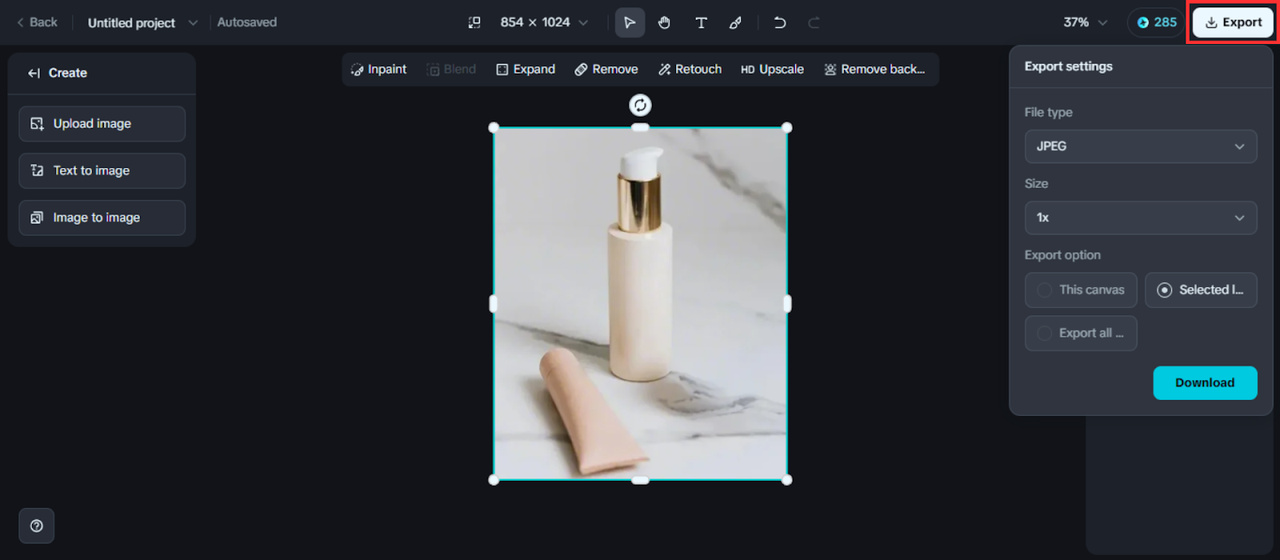Click the 285 credits counter

1156,22
